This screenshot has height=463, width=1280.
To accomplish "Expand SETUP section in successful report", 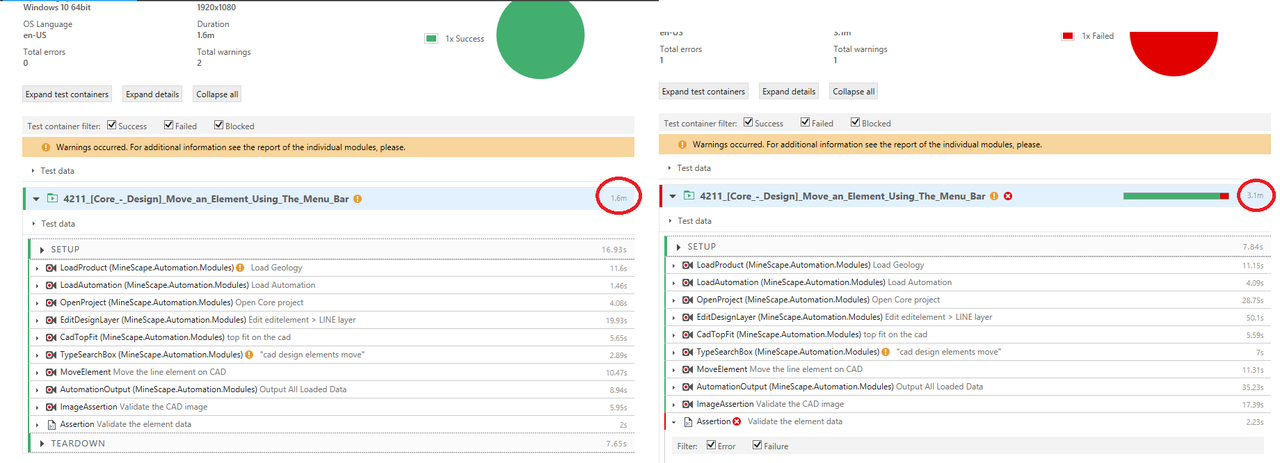I will [x=41, y=249].
